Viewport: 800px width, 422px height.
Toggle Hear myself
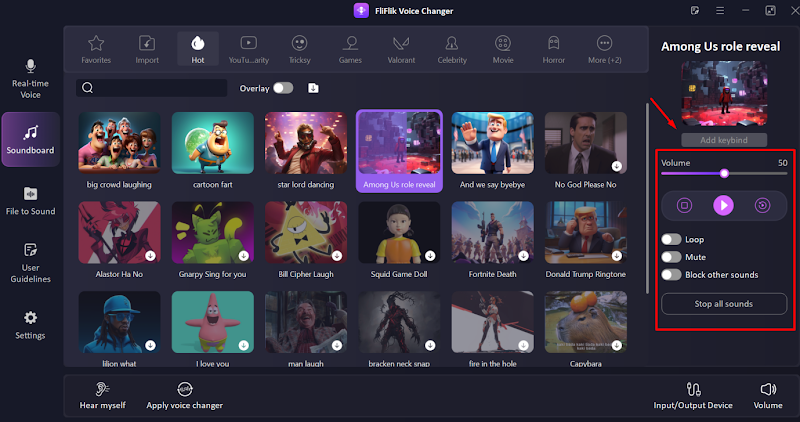103,395
